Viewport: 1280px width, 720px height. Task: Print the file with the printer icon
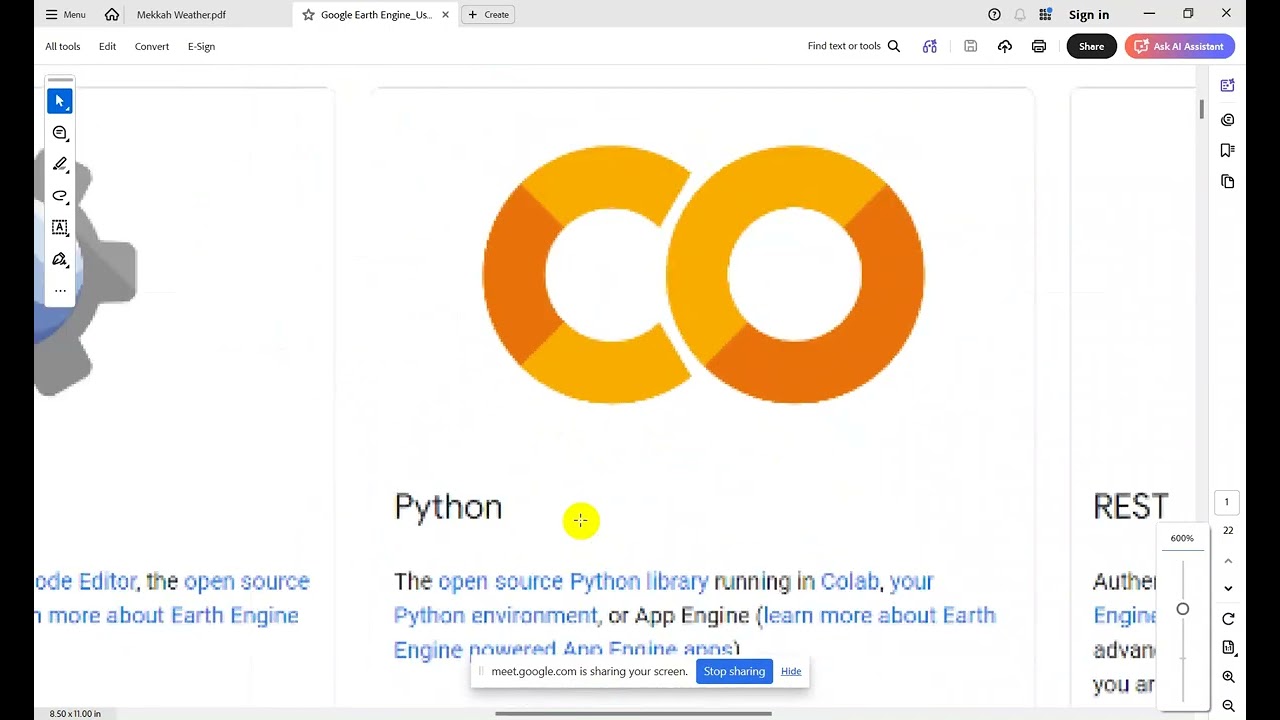click(1039, 46)
